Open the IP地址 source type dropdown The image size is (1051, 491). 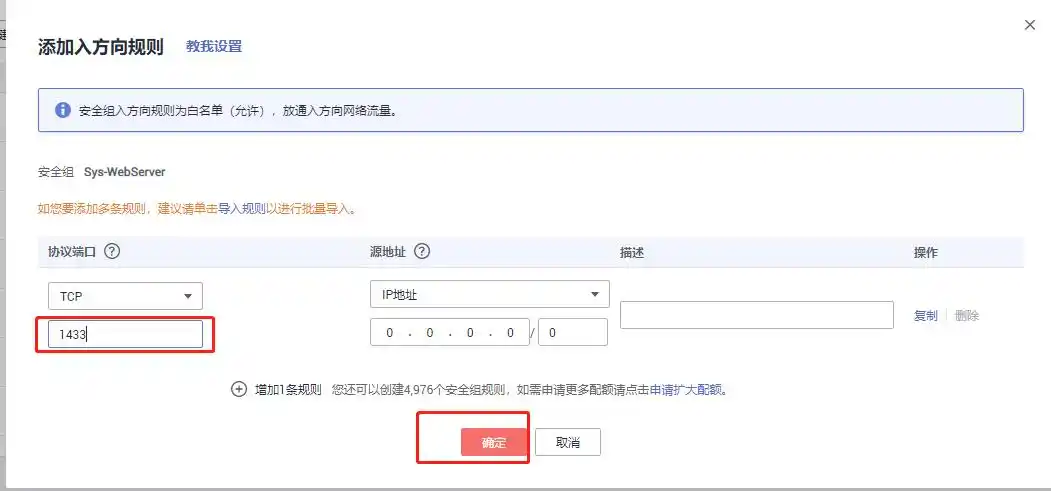tap(489, 294)
